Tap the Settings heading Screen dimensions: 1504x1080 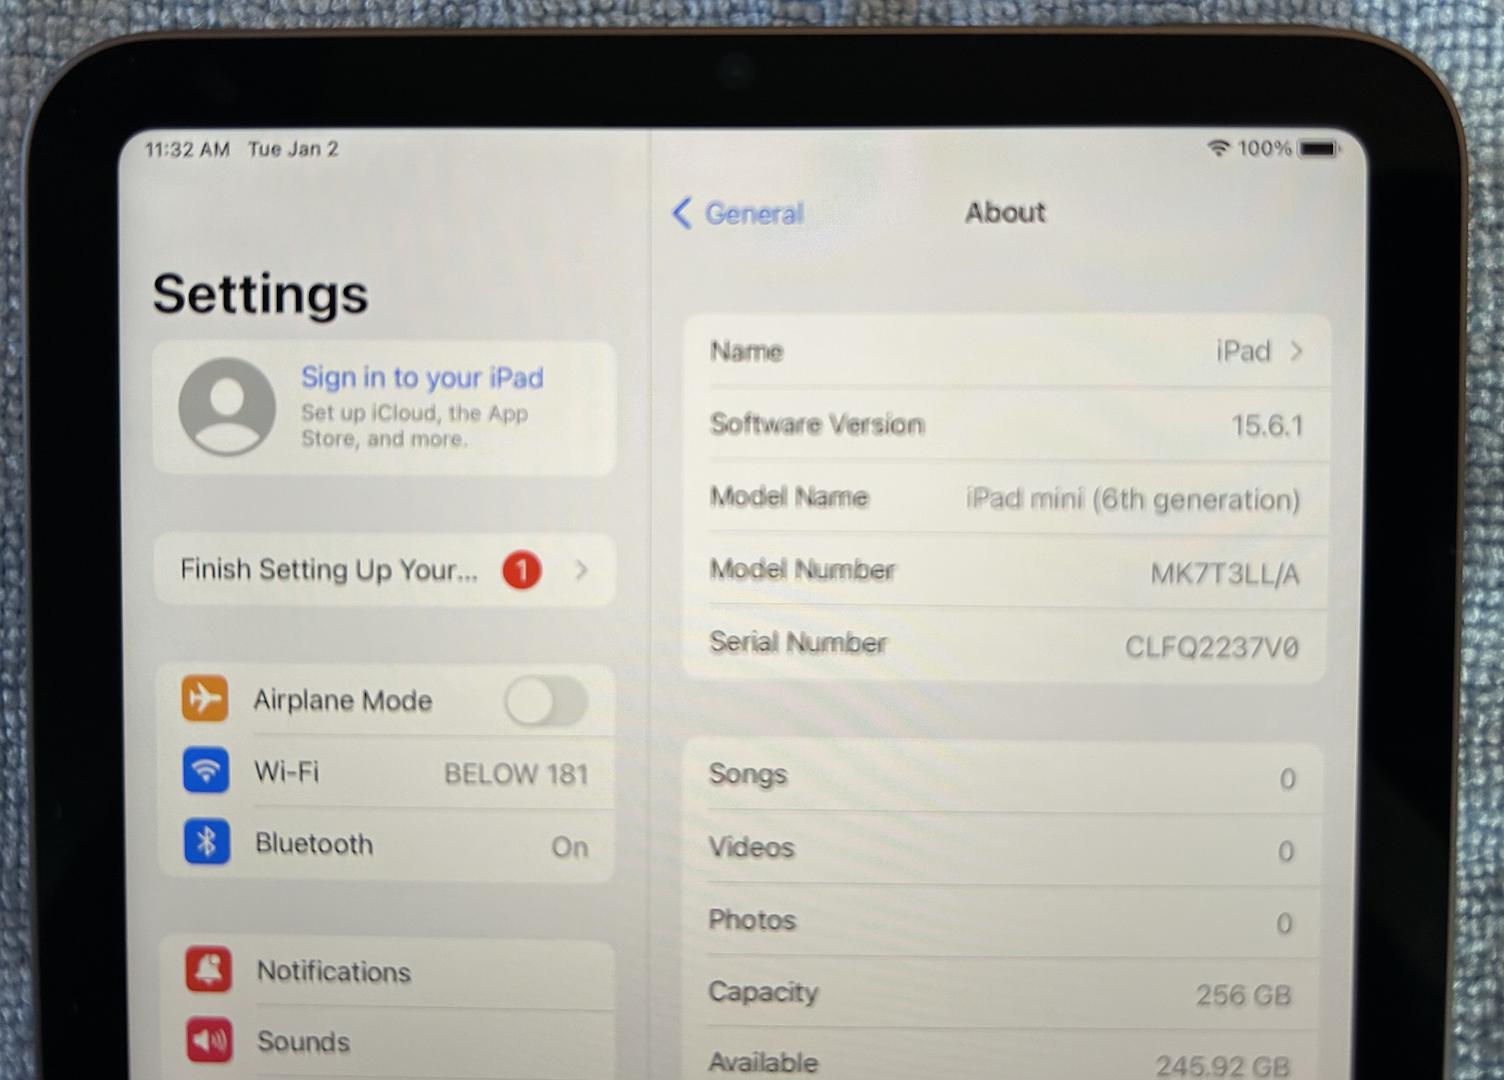coord(261,294)
